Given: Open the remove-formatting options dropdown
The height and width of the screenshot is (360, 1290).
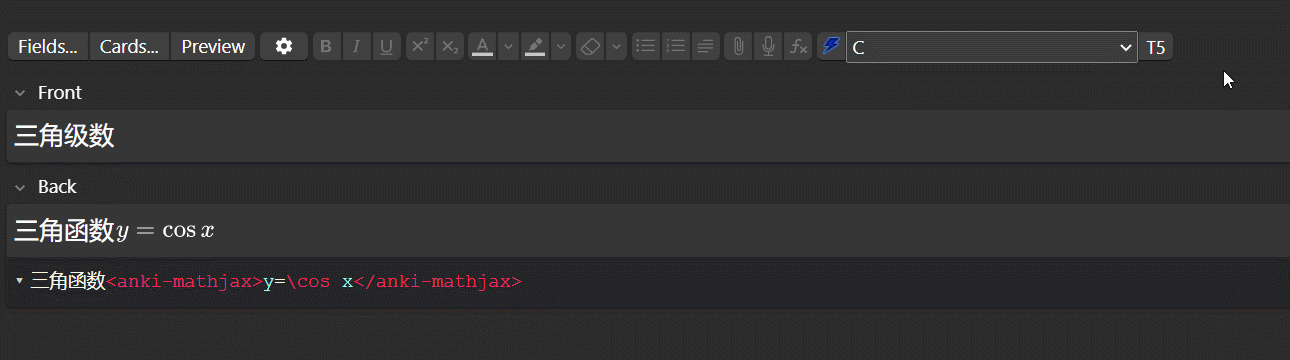Looking at the screenshot, I should click(616, 46).
